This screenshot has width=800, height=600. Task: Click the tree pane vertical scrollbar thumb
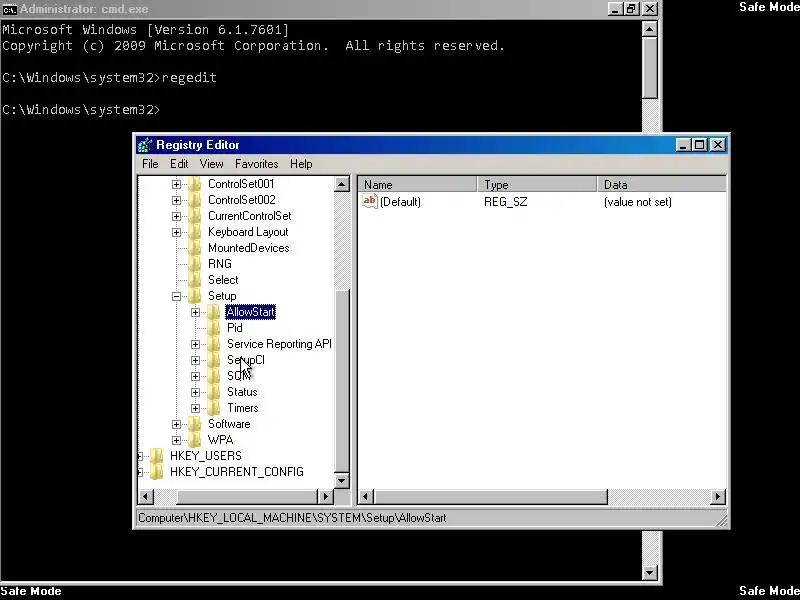click(x=342, y=381)
